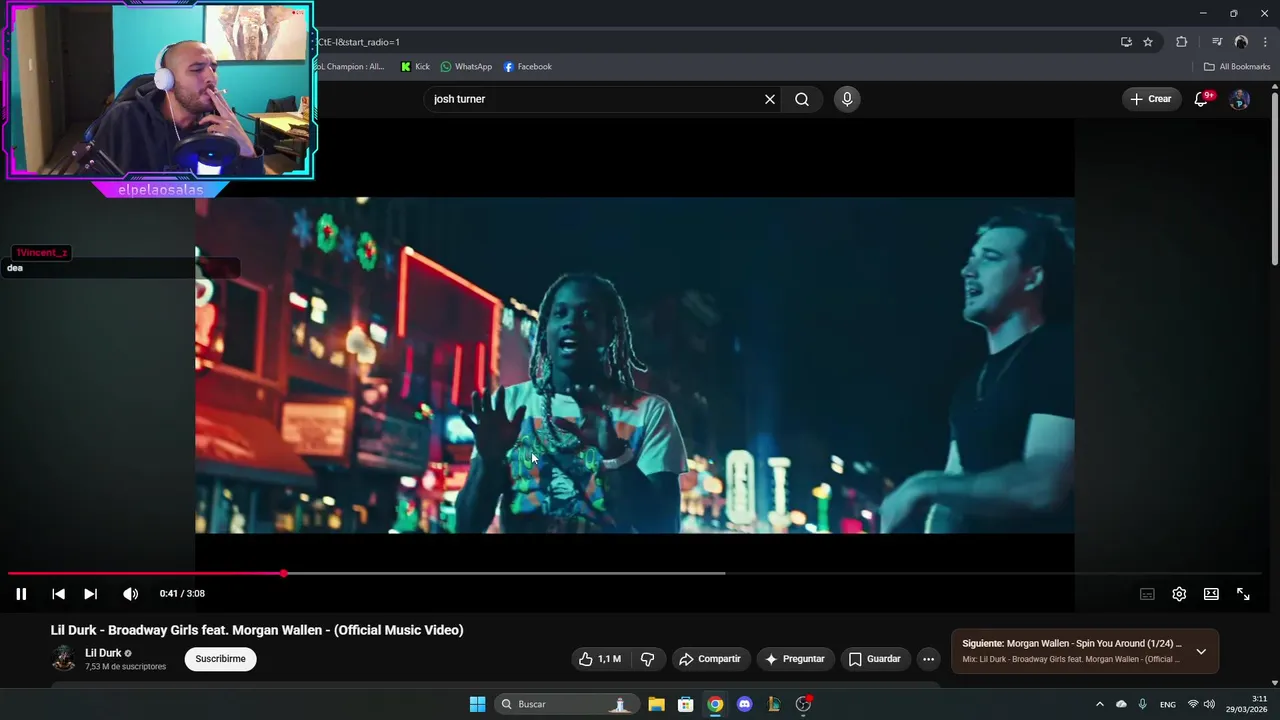The width and height of the screenshot is (1280, 720).
Task: Open the Crear create menu
Action: pyautogui.click(x=1151, y=99)
